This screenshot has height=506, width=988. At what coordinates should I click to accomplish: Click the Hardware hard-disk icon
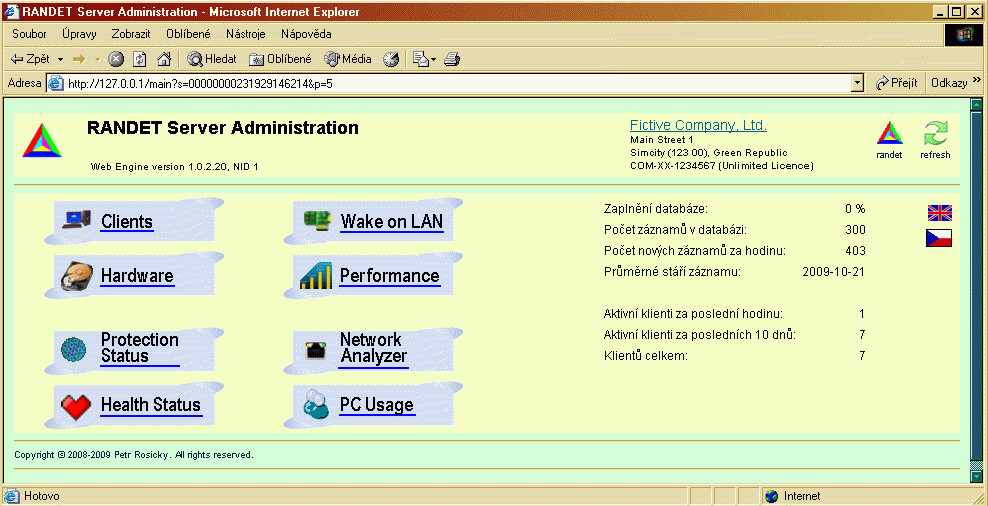coord(76,276)
